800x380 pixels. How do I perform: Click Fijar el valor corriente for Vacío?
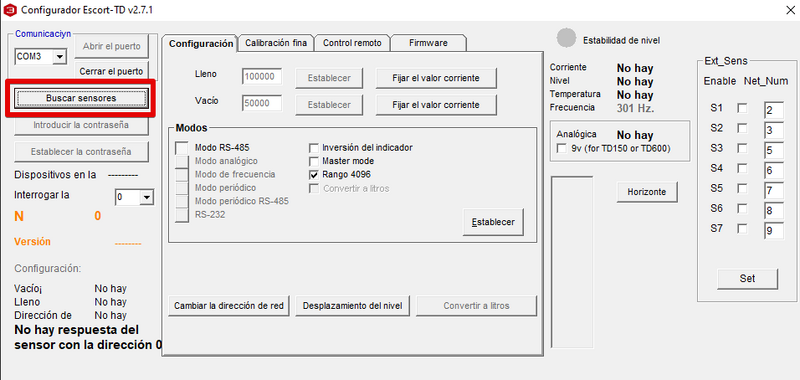436,105
